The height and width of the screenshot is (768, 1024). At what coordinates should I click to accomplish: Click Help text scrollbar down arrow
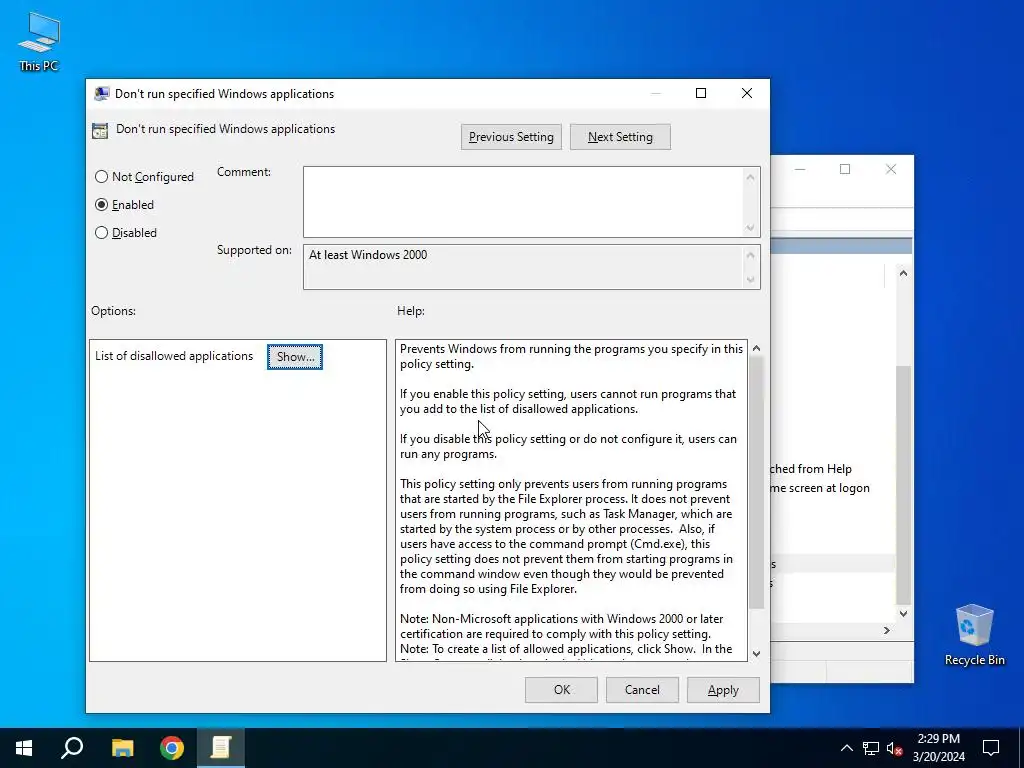click(756, 654)
